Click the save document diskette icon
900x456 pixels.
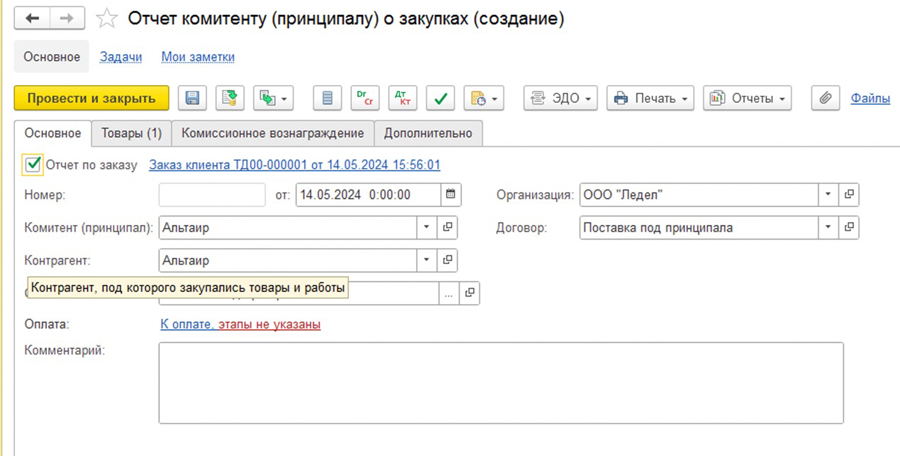(193, 98)
